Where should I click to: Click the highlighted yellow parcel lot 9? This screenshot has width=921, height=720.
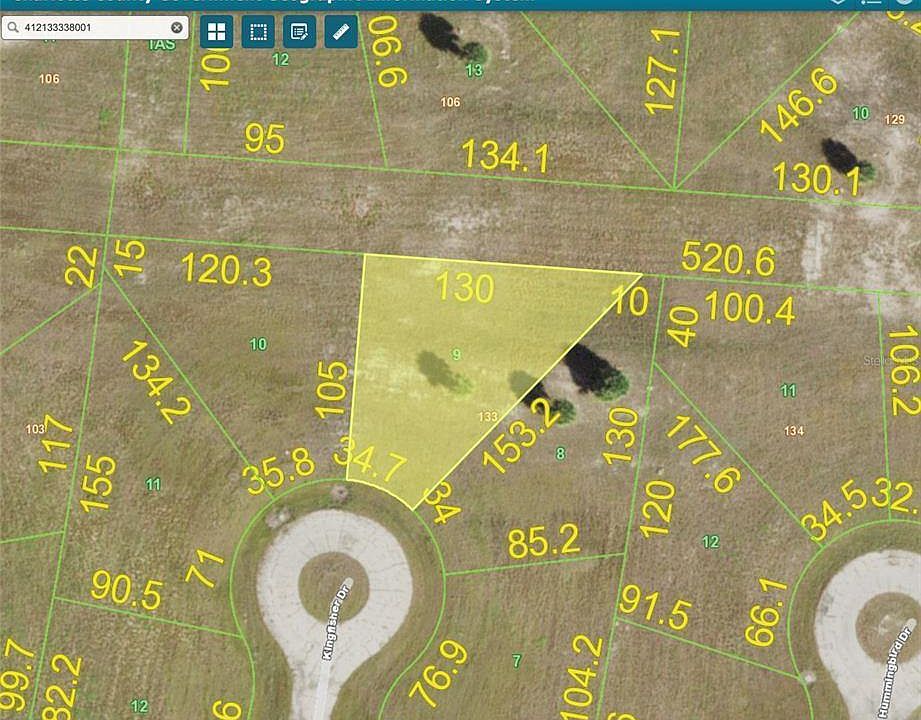(x=456, y=354)
